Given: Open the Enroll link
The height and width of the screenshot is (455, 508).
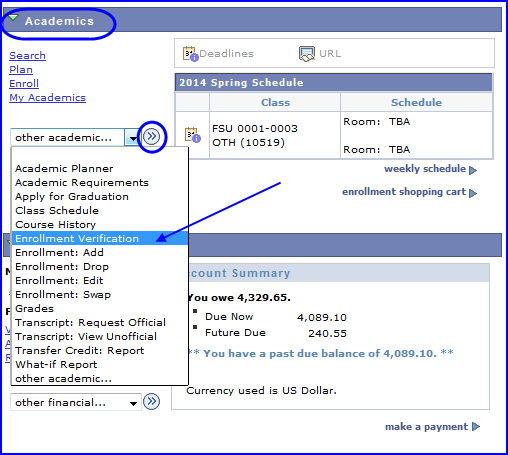Looking at the screenshot, I should pos(24,83).
